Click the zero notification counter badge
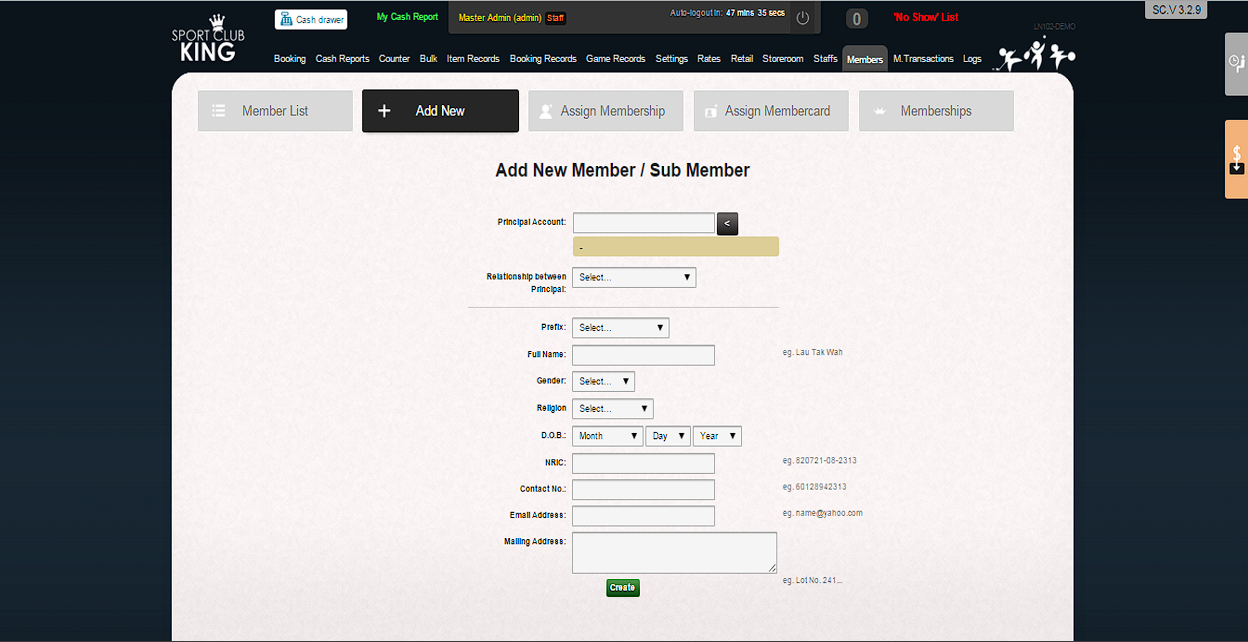This screenshot has height=642, width=1248. tap(857, 19)
